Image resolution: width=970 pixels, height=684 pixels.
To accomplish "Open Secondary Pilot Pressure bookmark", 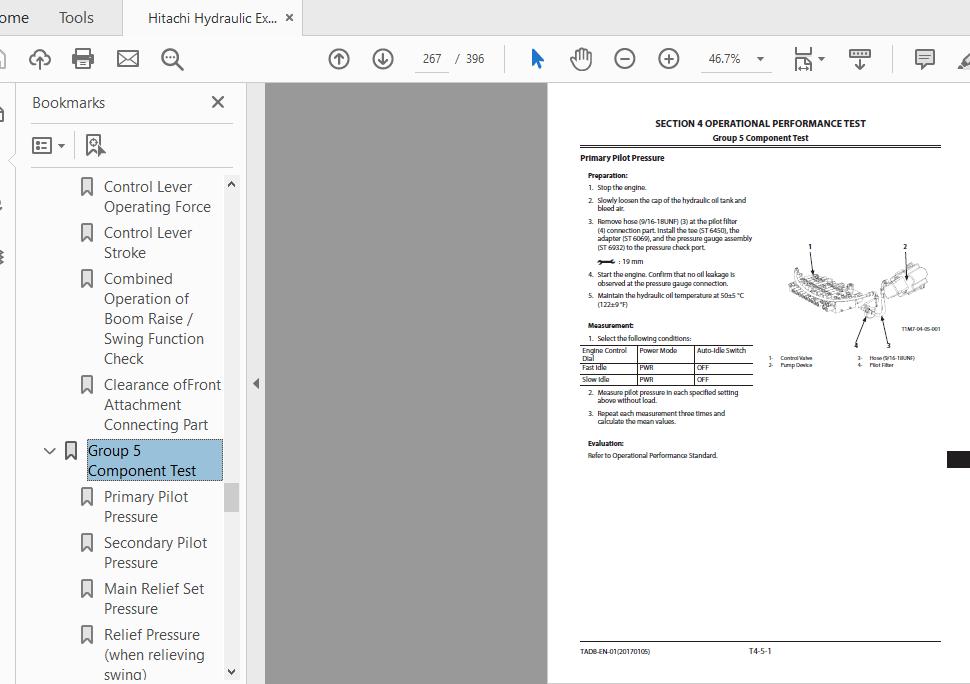I will (x=155, y=552).
